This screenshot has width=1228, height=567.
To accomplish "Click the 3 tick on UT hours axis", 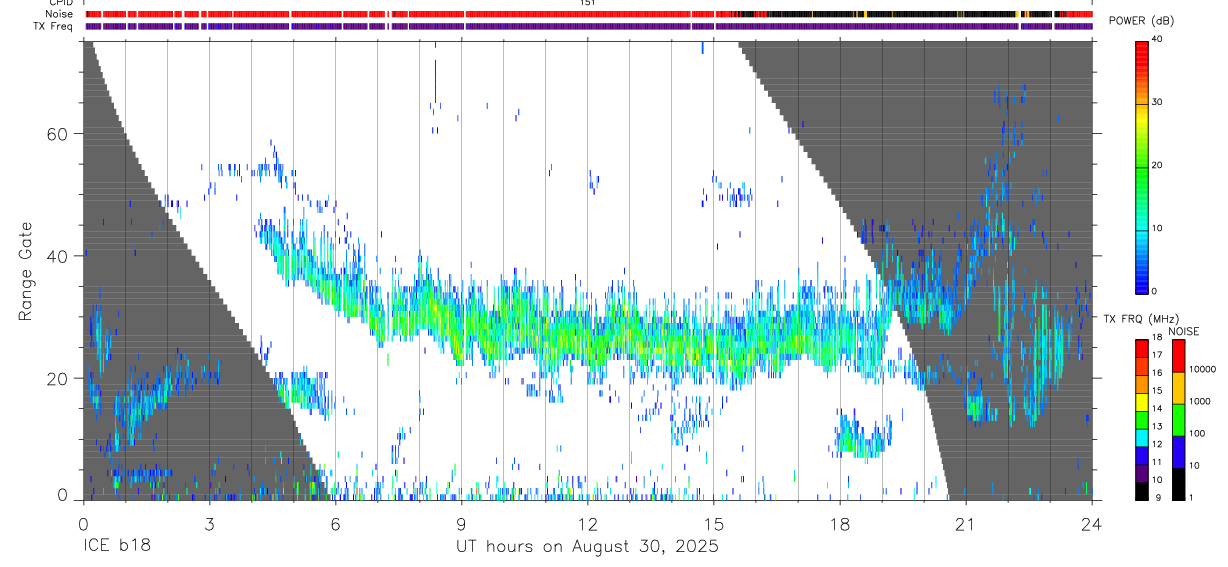I will tap(209, 523).
